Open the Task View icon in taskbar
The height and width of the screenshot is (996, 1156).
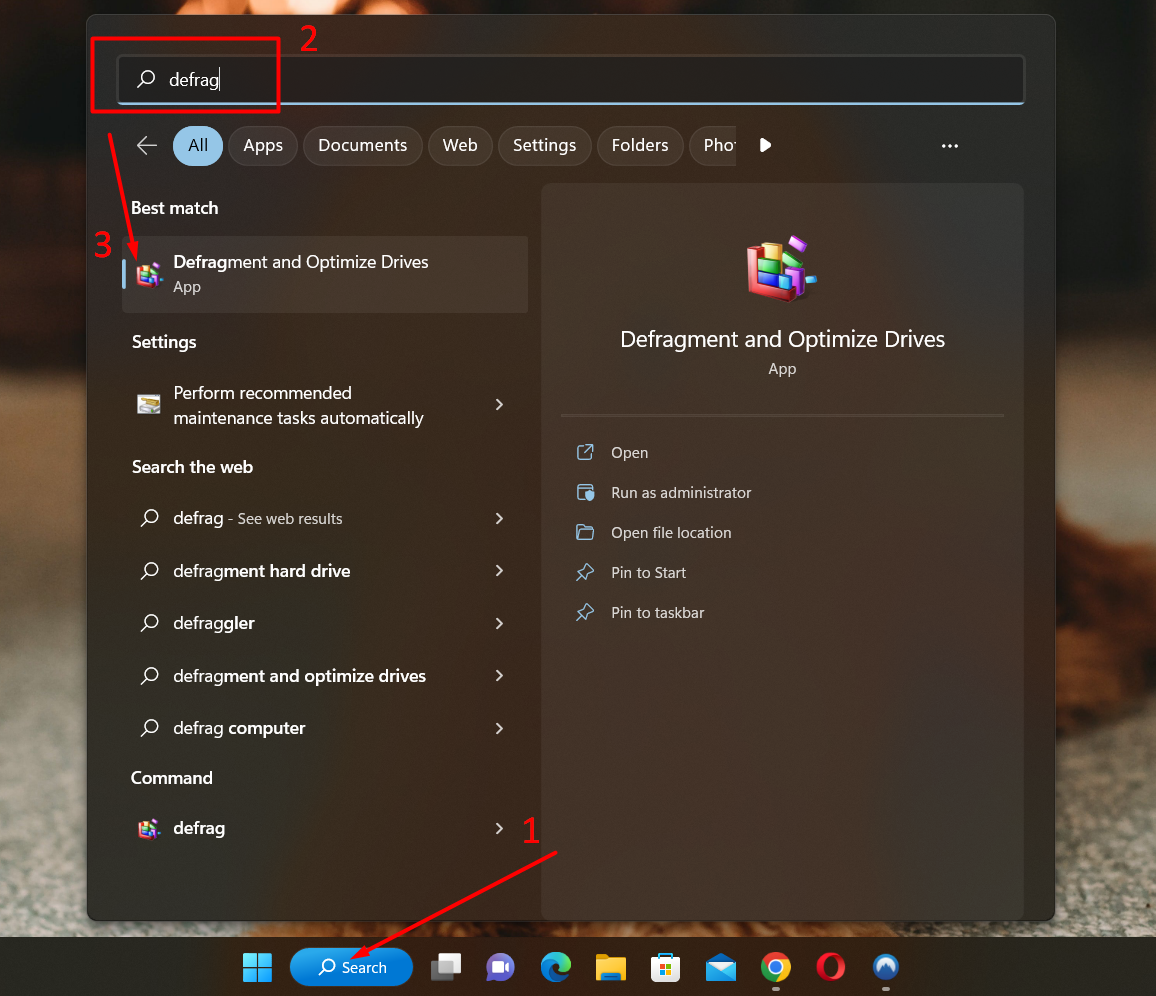click(446, 967)
